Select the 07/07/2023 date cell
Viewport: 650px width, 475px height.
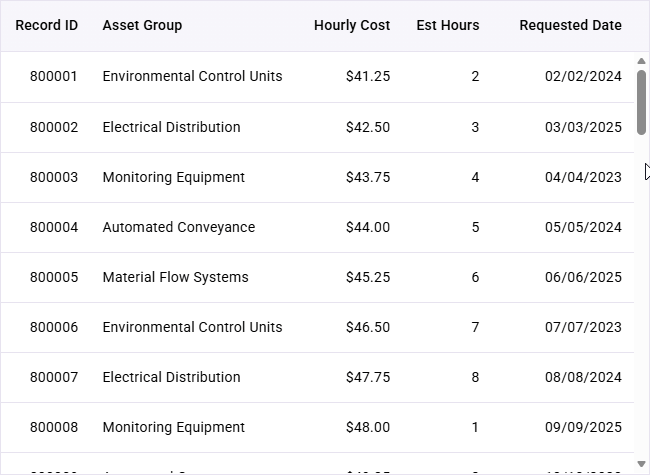583,327
